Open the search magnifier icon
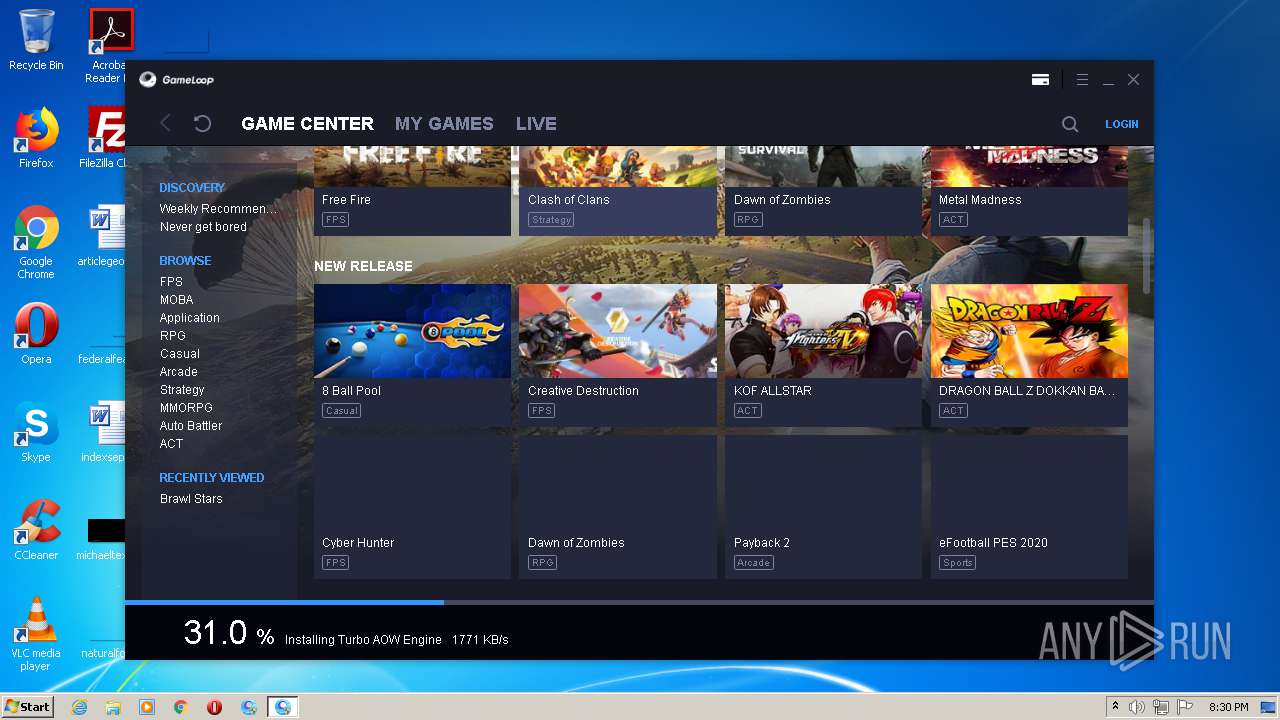 coord(1070,124)
